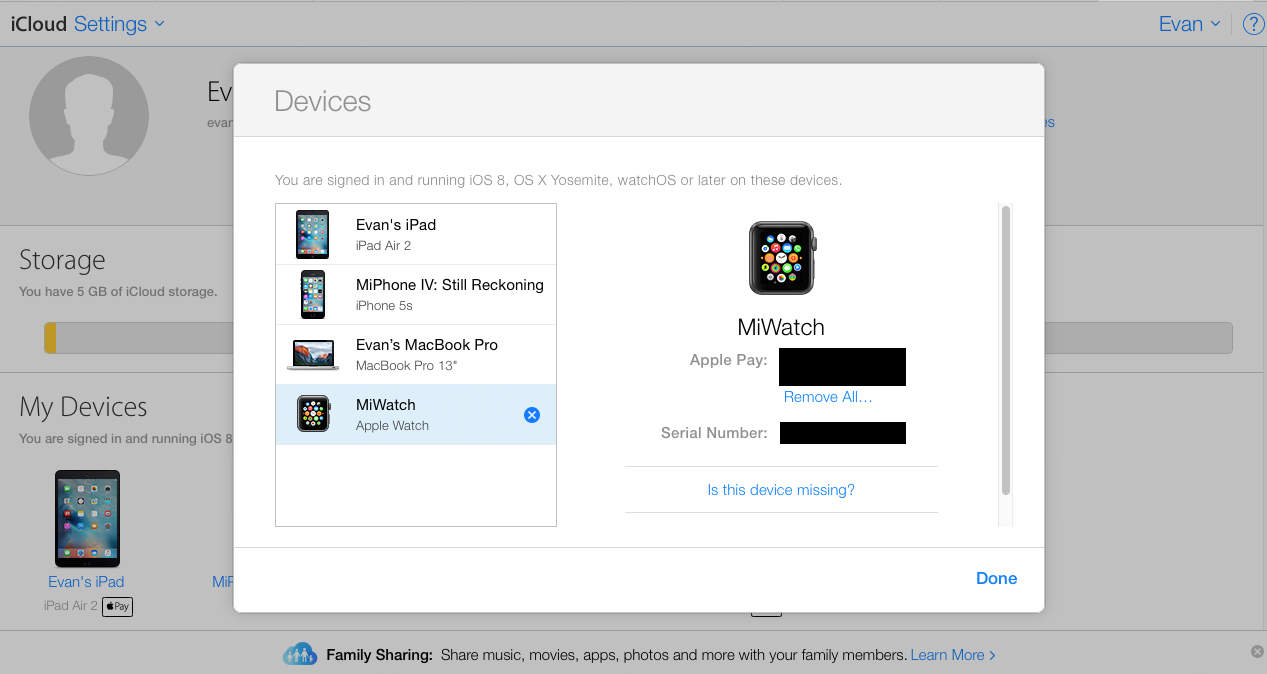Select the MiWatch row in device list
The height and width of the screenshot is (674, 1267).
416,414
